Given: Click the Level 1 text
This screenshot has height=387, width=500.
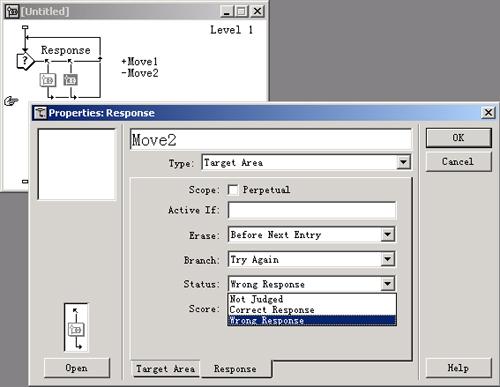Looking at the screenshot, I should (x=231, y=30).
